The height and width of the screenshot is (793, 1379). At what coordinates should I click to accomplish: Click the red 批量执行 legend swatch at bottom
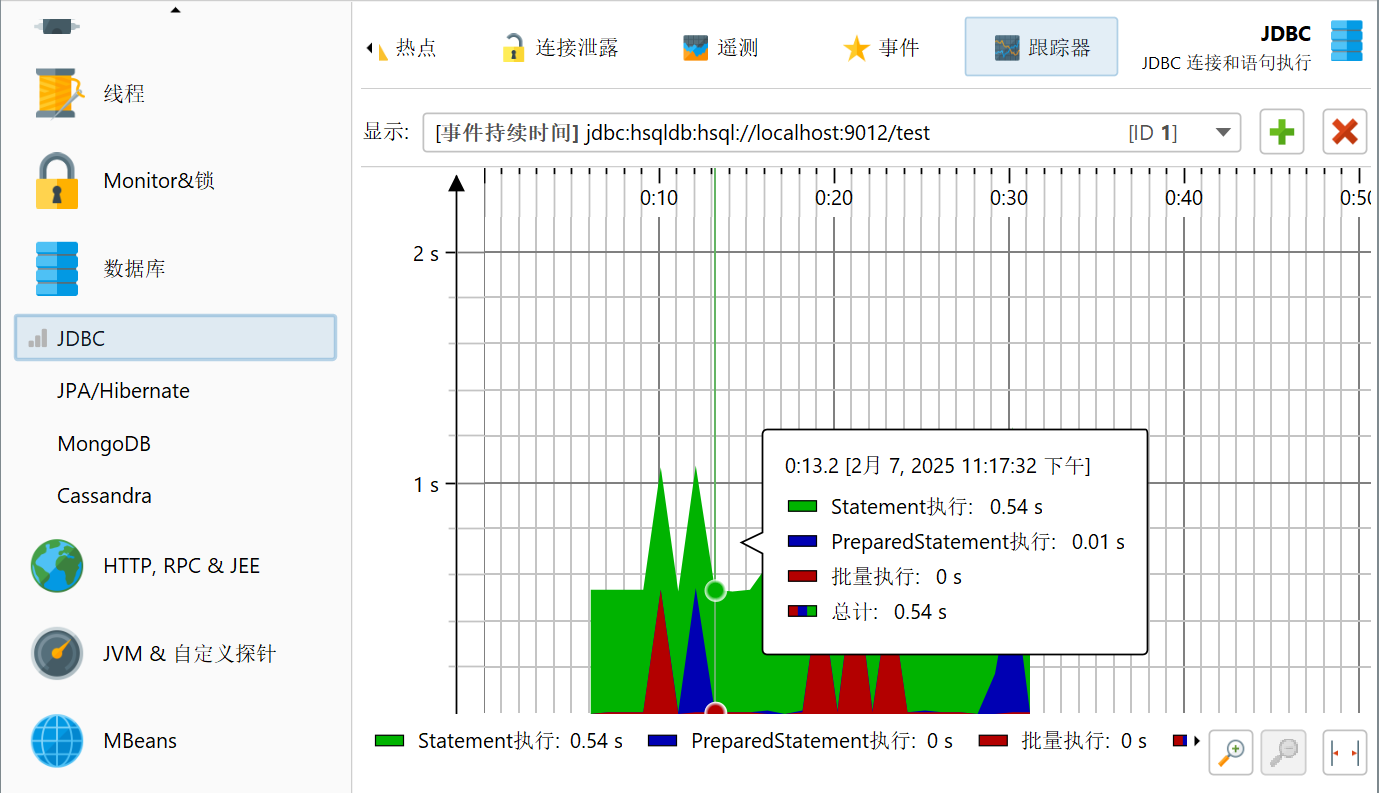pyautogui.click(x=993, y=741)
